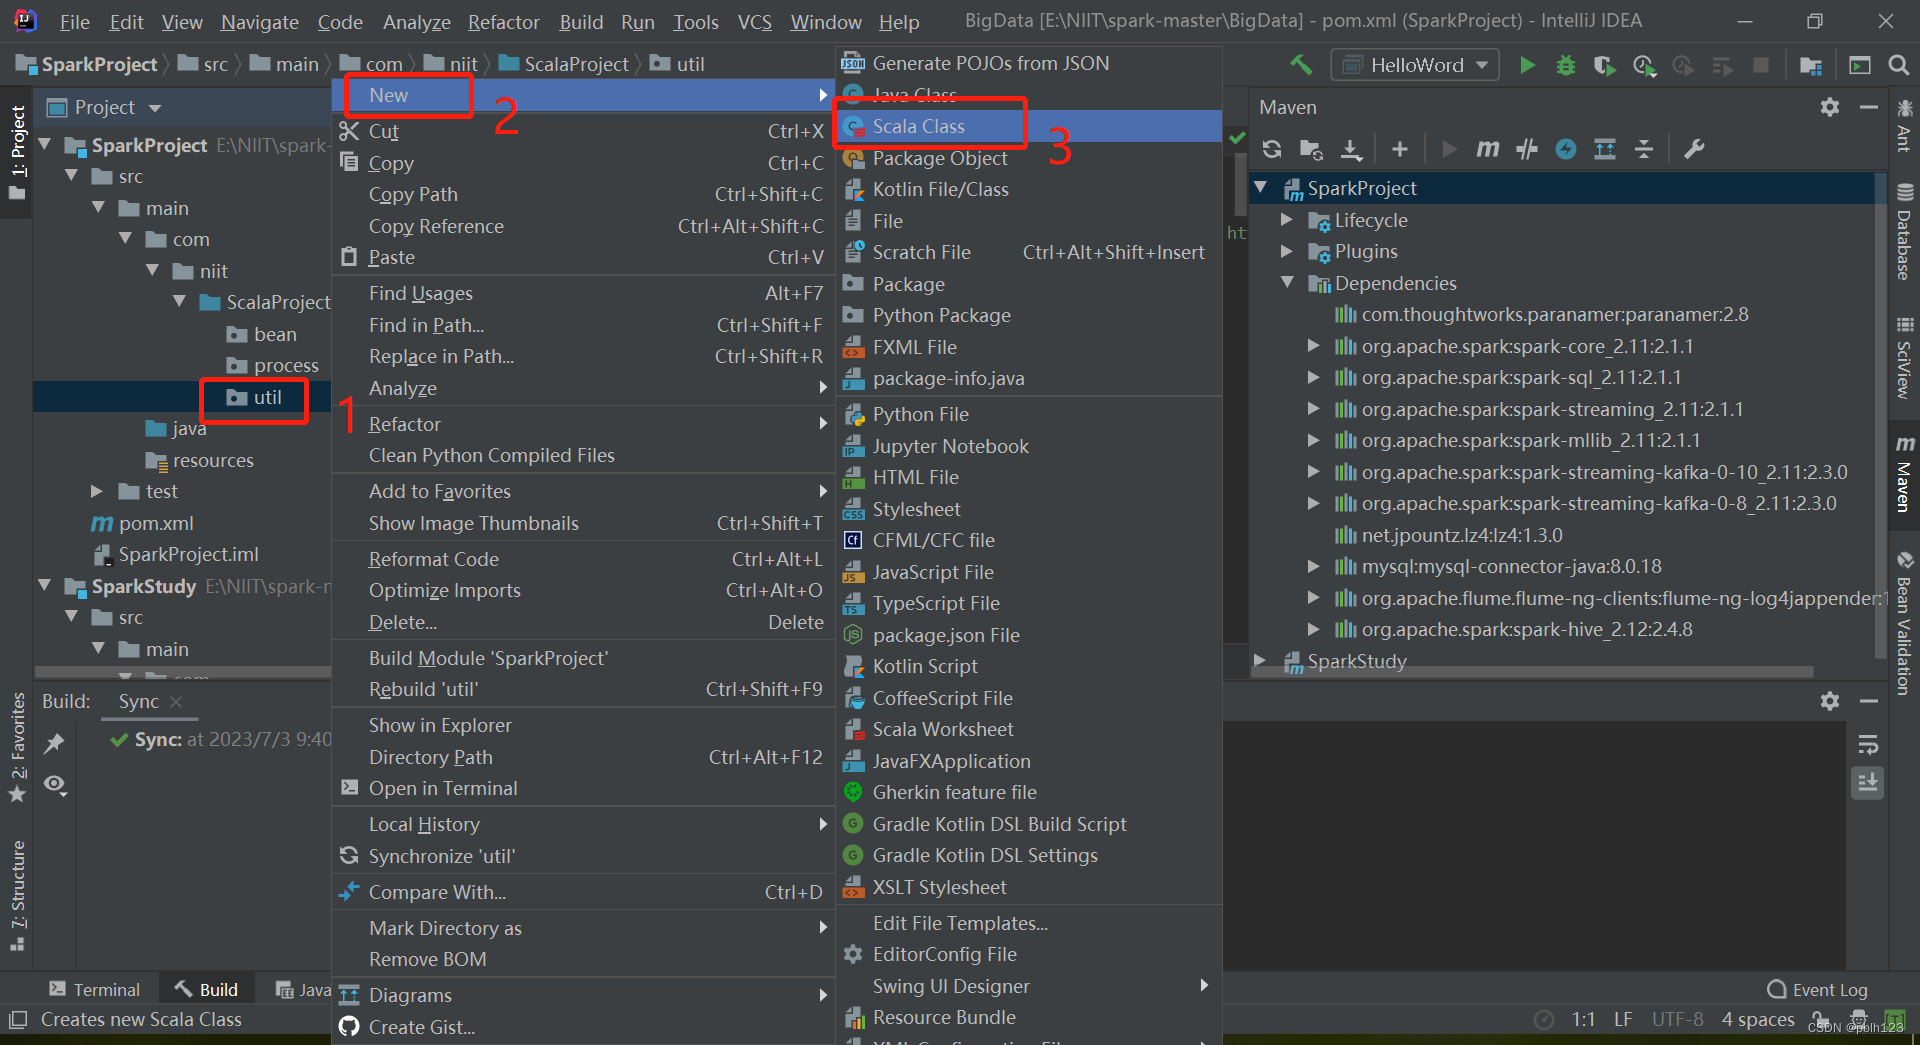This screenshot has width=1920, height=1045.
Task: Run with Coverage toolbar icon
Action: pos(1604,65)
